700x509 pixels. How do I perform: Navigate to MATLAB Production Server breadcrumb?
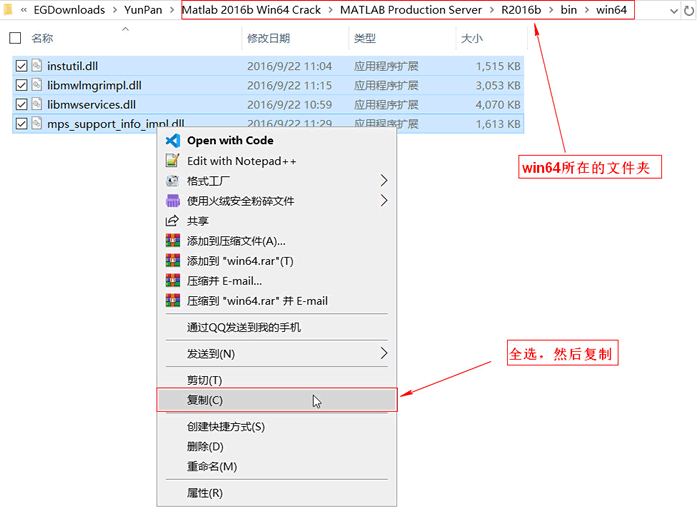point(411,10)
